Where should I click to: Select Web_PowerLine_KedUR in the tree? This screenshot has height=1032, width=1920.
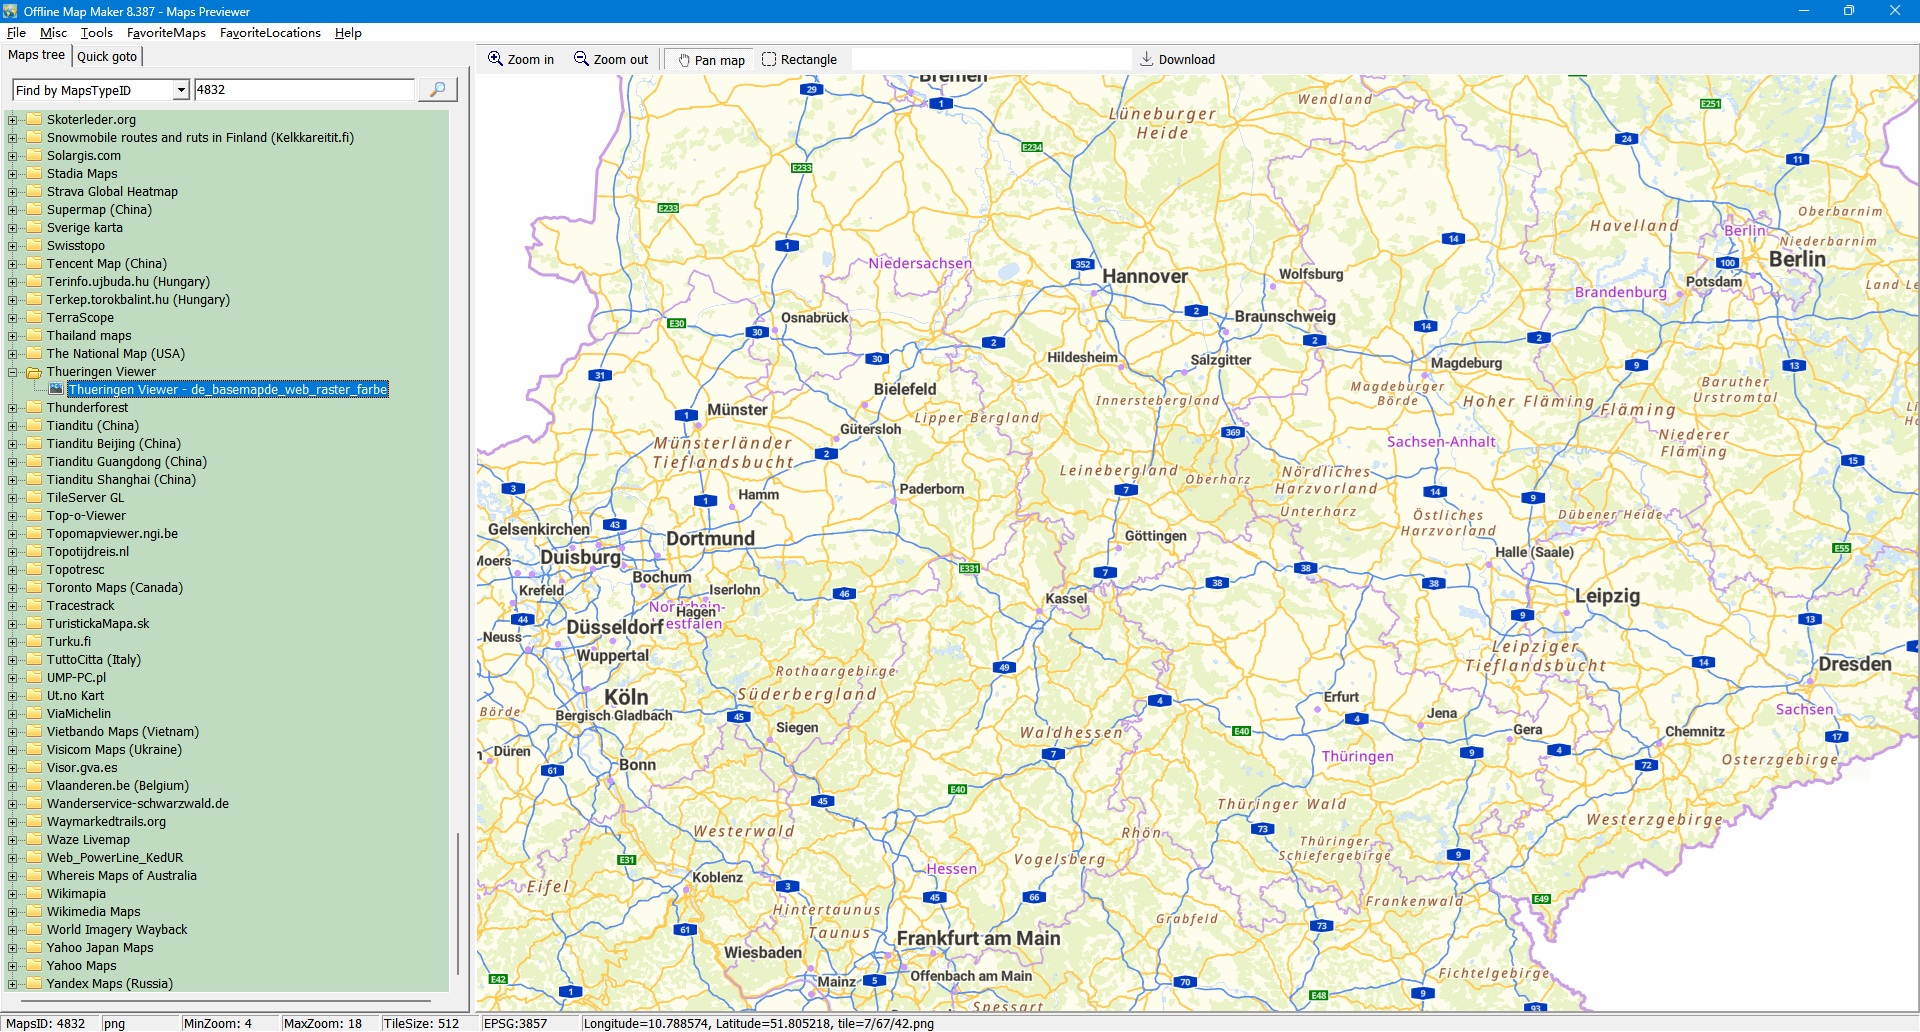(x=115, y=858)
